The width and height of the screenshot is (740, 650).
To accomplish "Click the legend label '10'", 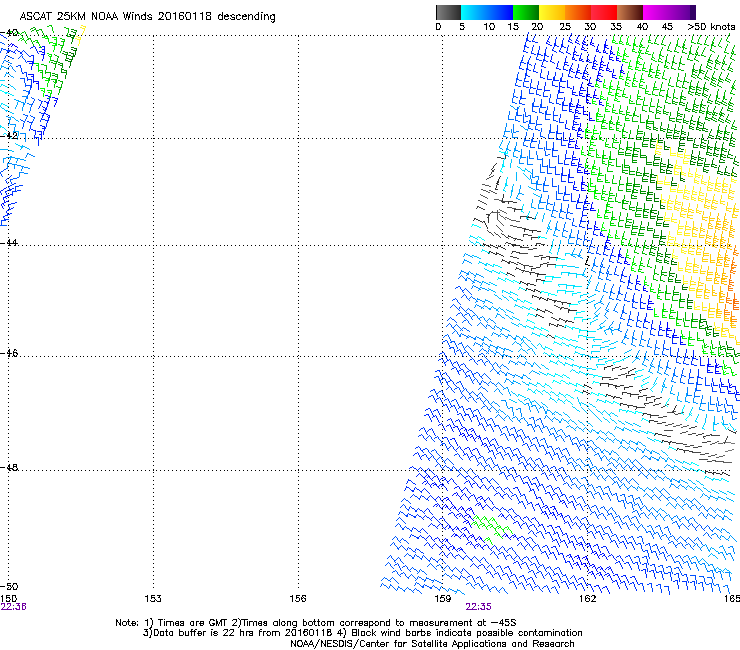I will [488, 27].
